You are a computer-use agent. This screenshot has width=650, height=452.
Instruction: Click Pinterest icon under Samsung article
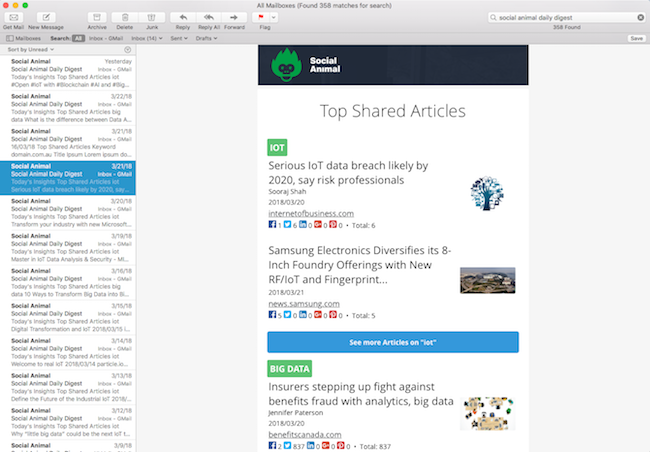[x=333, y=314]
